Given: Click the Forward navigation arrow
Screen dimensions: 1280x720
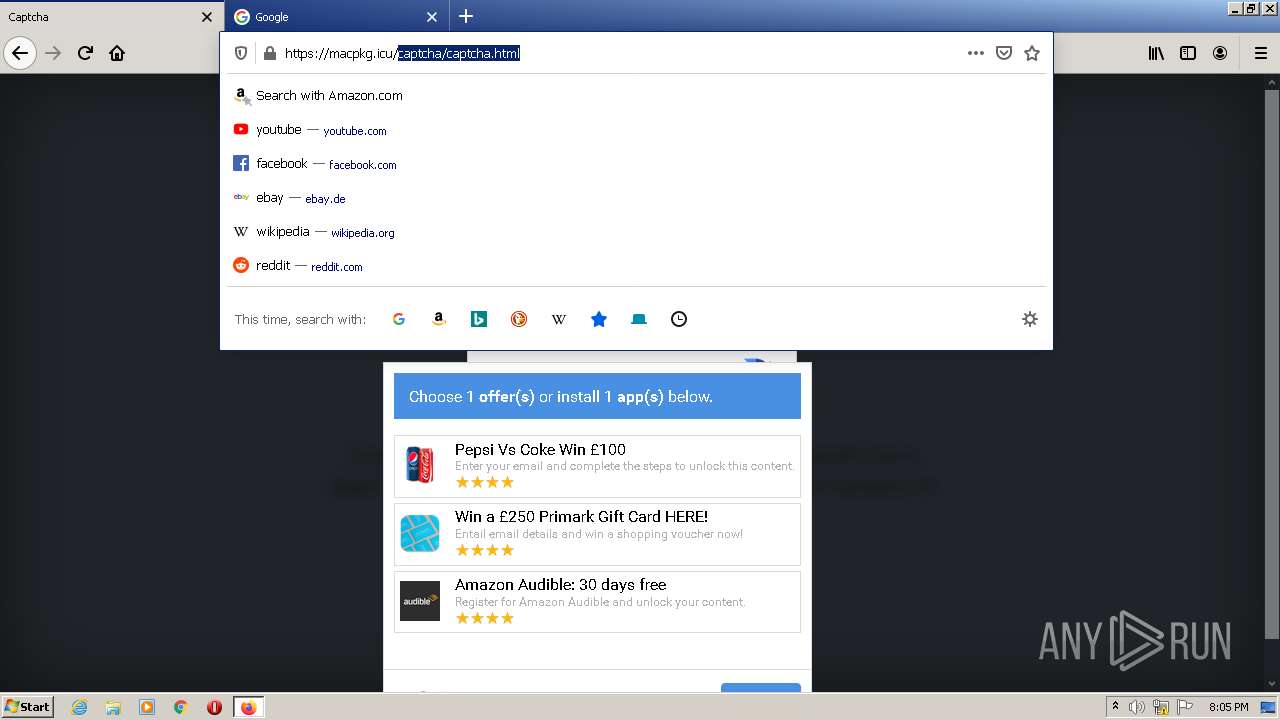Looking at the screenshot, I should (54, 53).
